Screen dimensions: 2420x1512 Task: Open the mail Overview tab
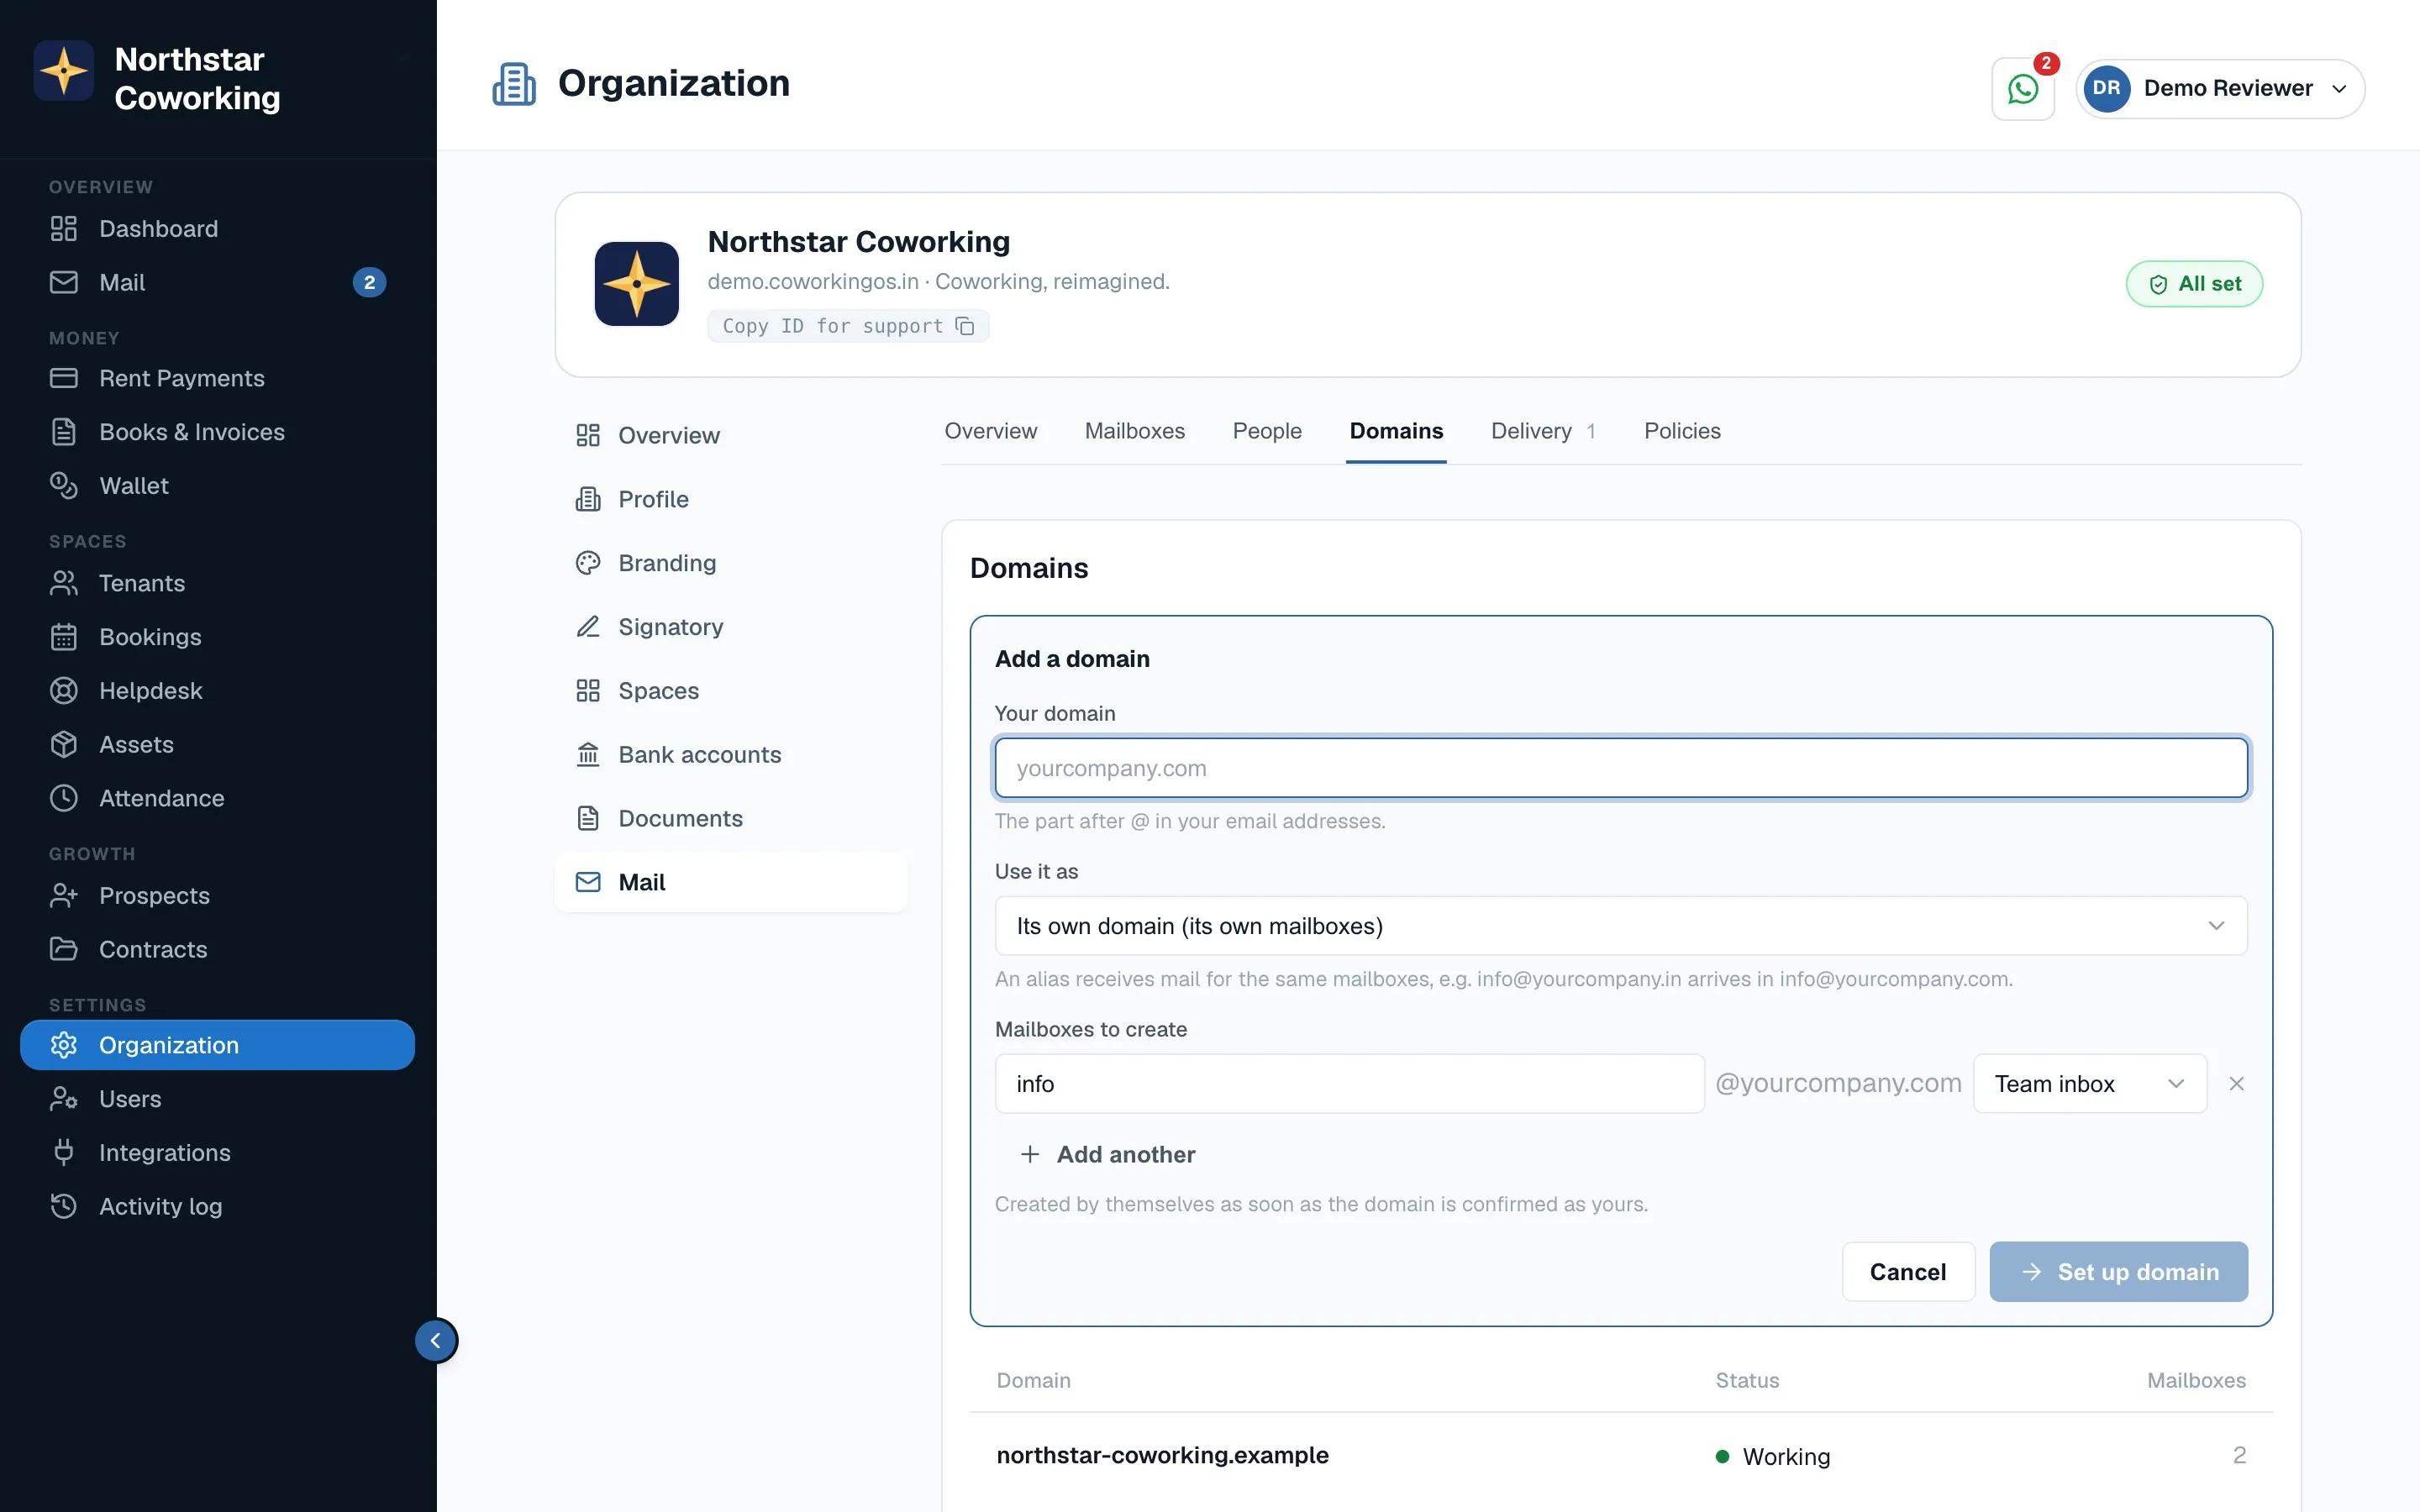pyautogui.click(x=990, y=431)
